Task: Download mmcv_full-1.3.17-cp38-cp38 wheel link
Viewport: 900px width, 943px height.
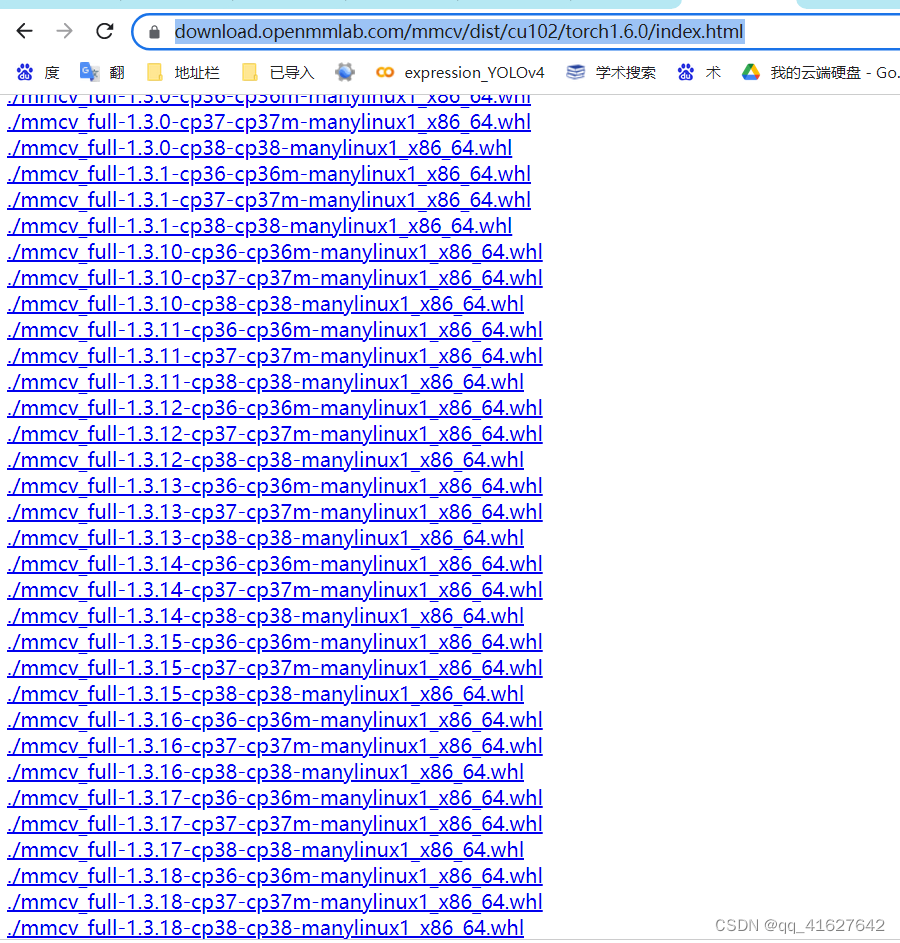Action: point(265,850)
